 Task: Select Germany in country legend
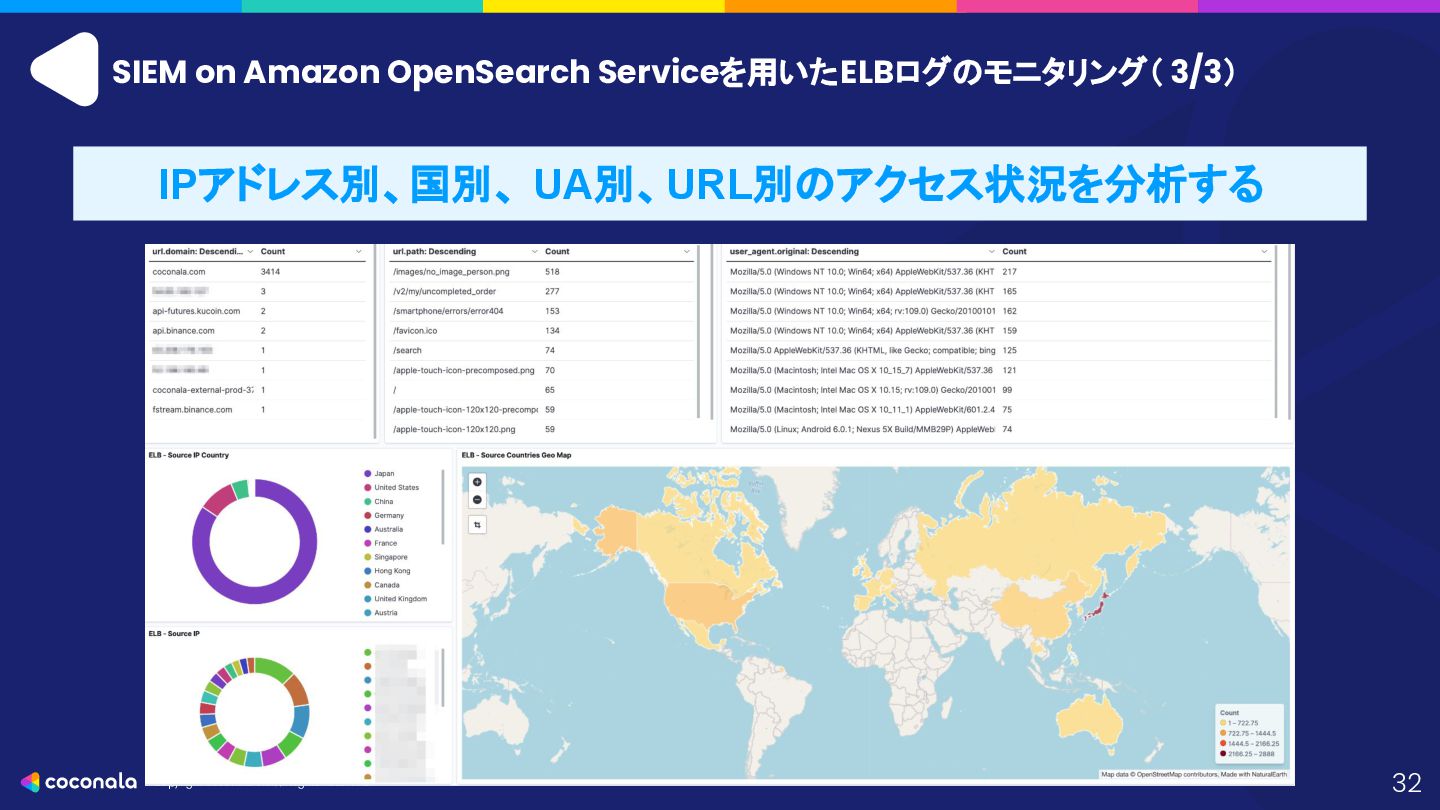point(389,515)
